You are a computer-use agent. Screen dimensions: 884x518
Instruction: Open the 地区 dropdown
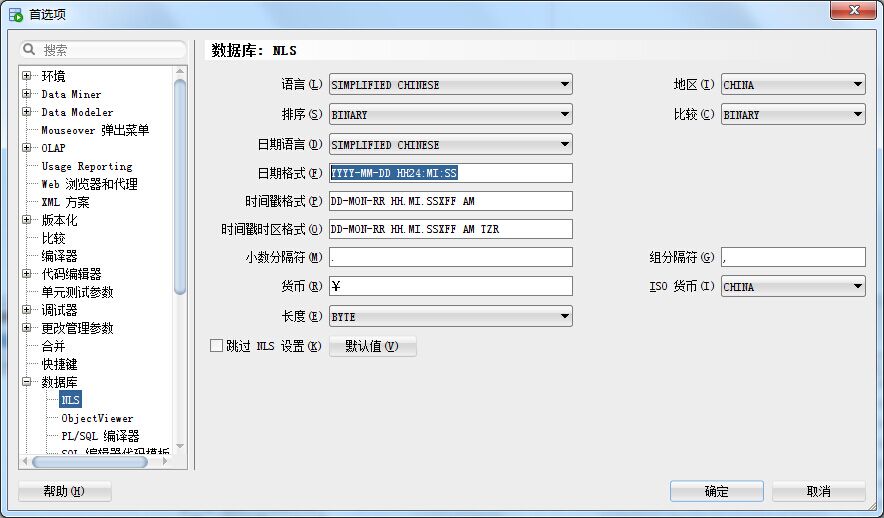(x=793, y=85)
